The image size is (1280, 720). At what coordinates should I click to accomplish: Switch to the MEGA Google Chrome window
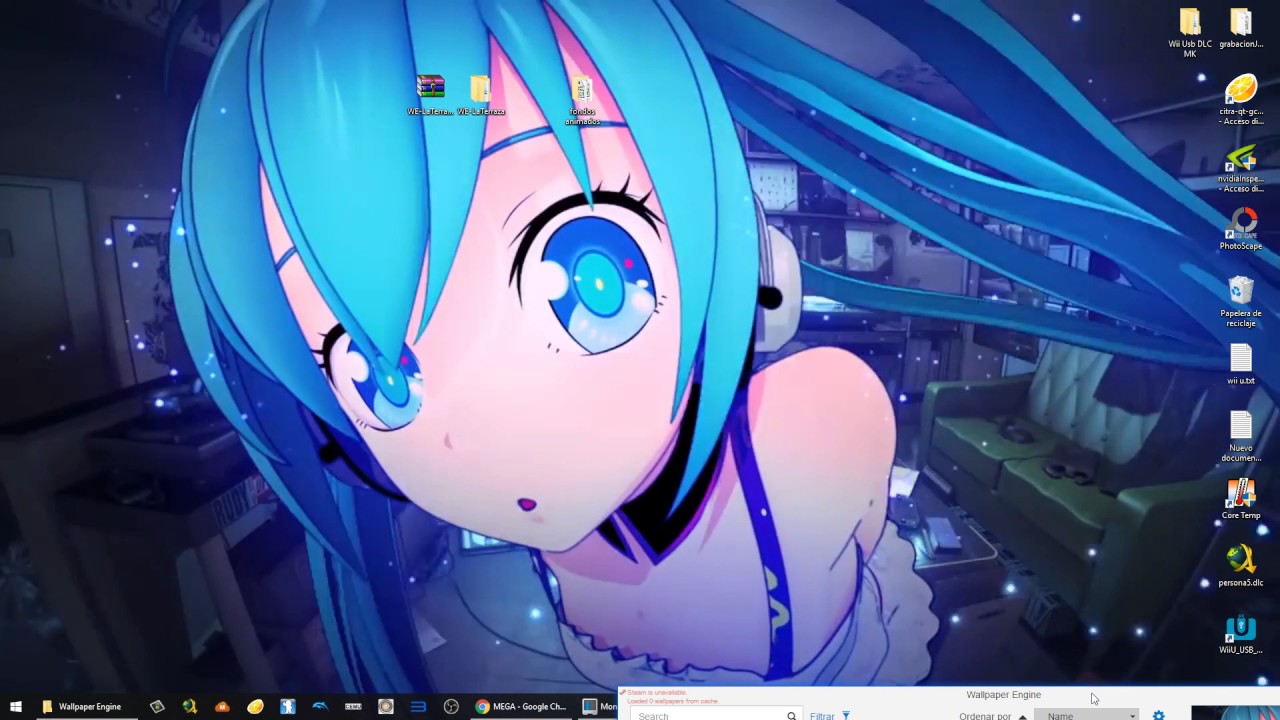coord(520,707)
